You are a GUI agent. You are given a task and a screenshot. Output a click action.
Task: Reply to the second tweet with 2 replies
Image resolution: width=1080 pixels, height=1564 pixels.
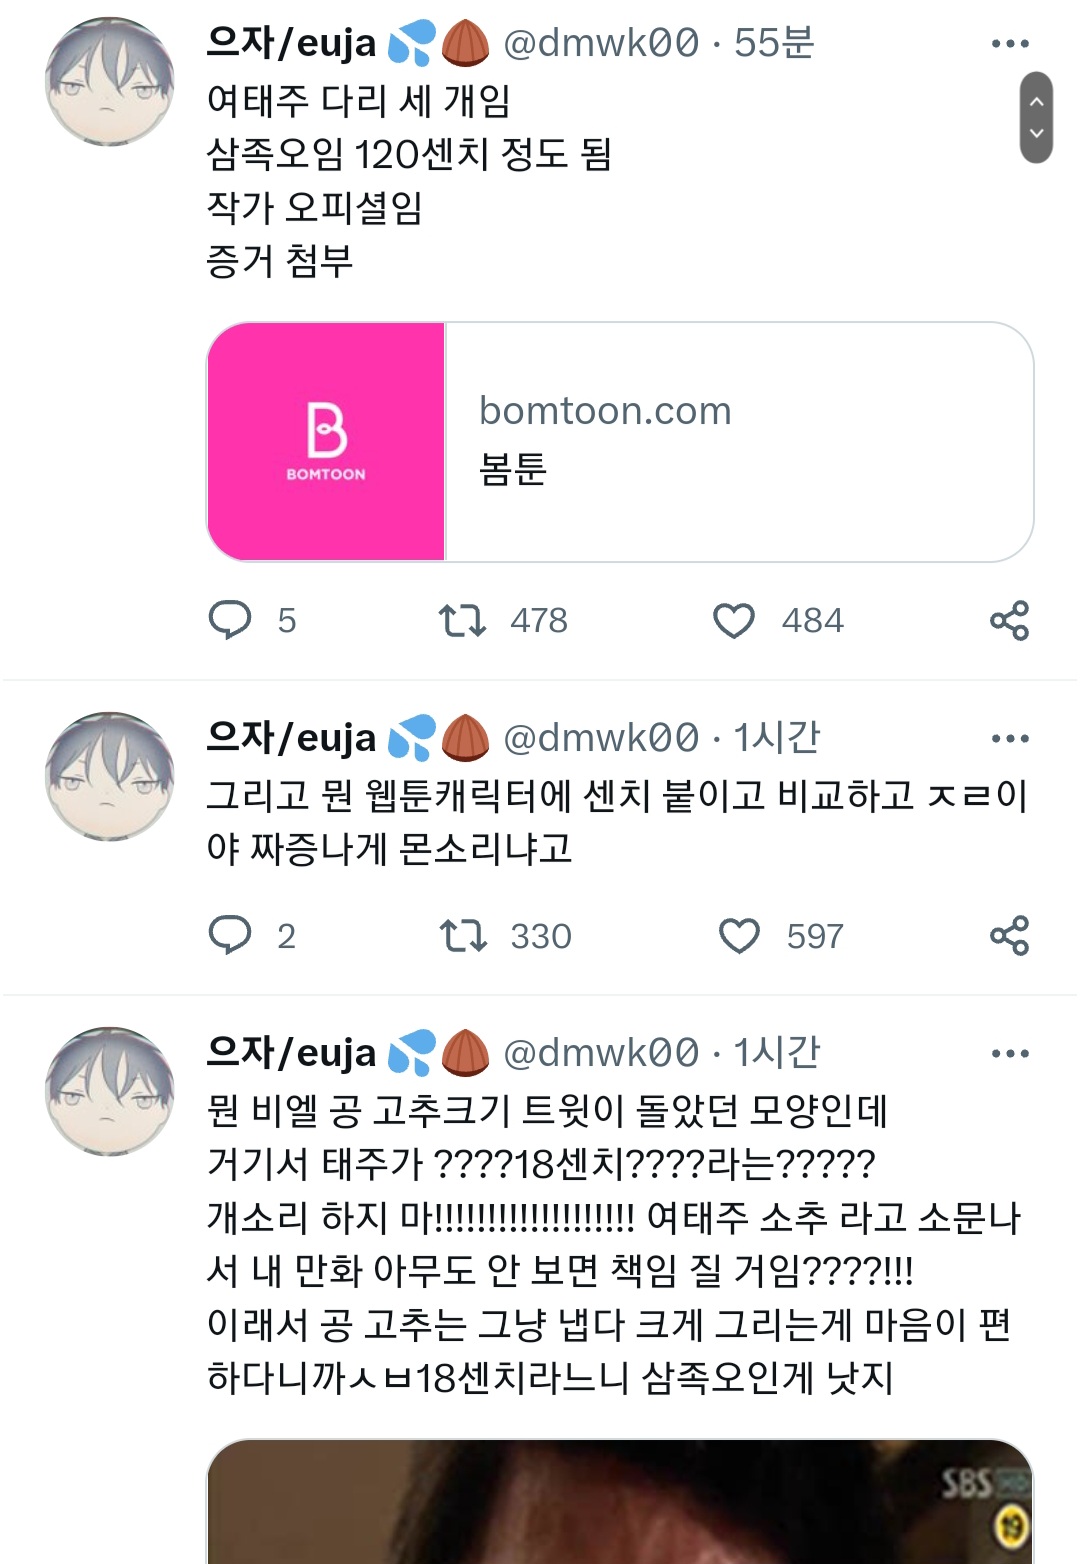(230, 936)
